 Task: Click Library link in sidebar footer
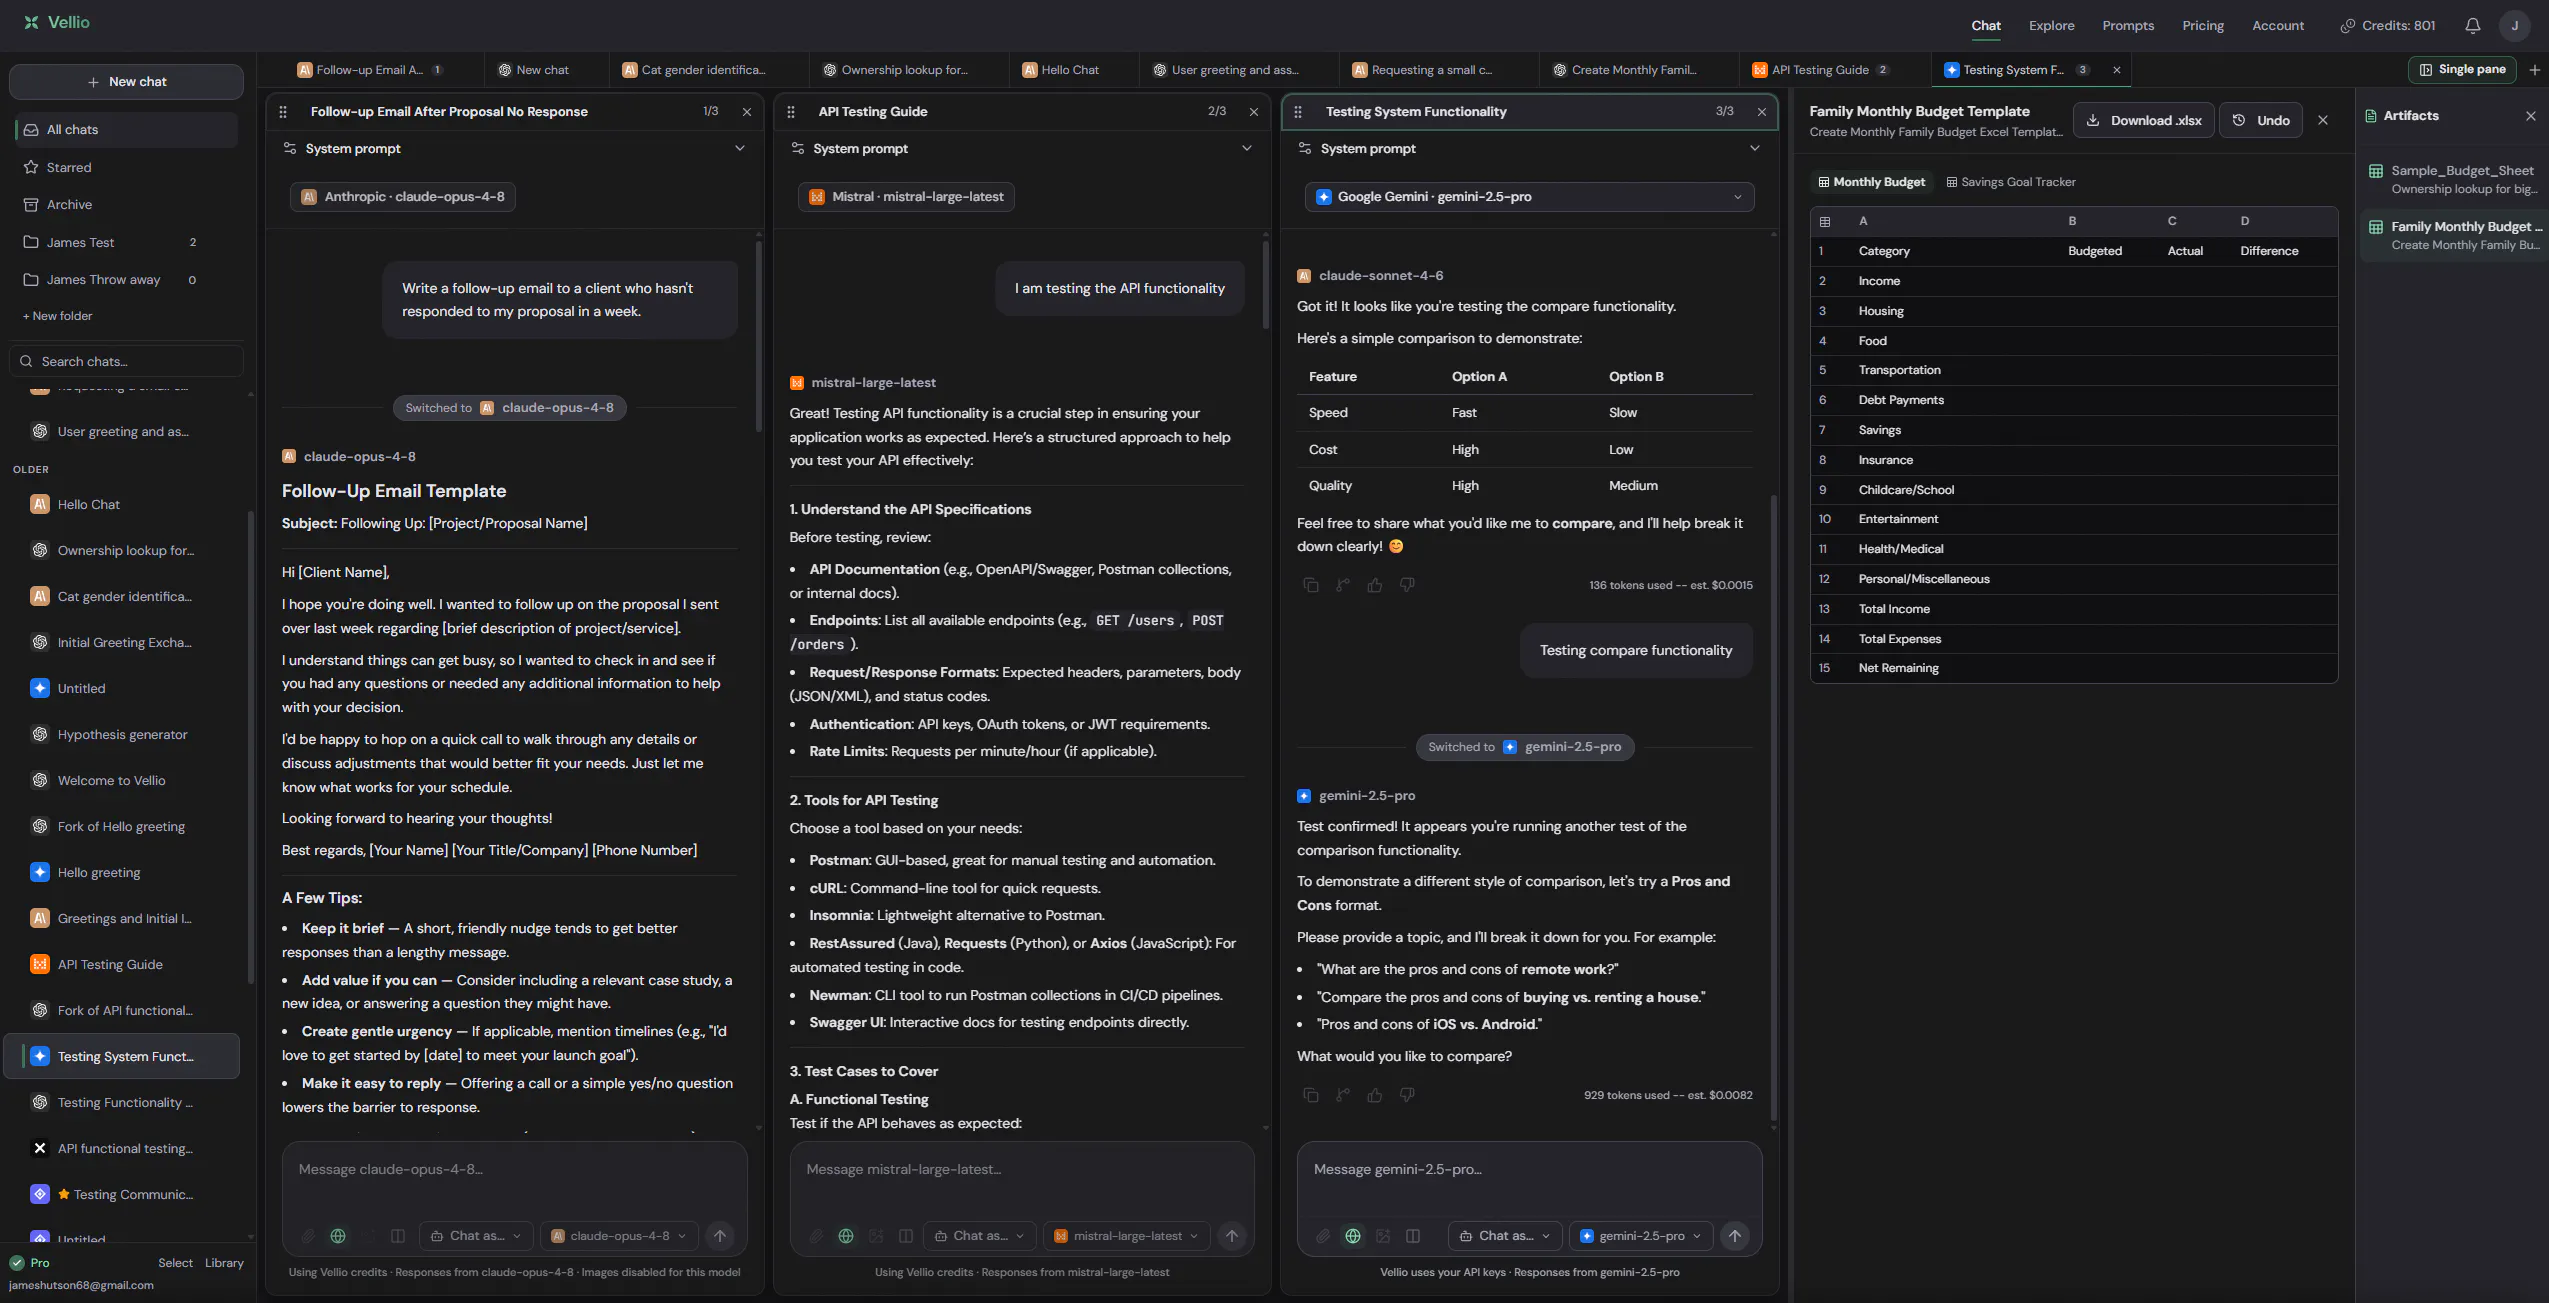224,1263
